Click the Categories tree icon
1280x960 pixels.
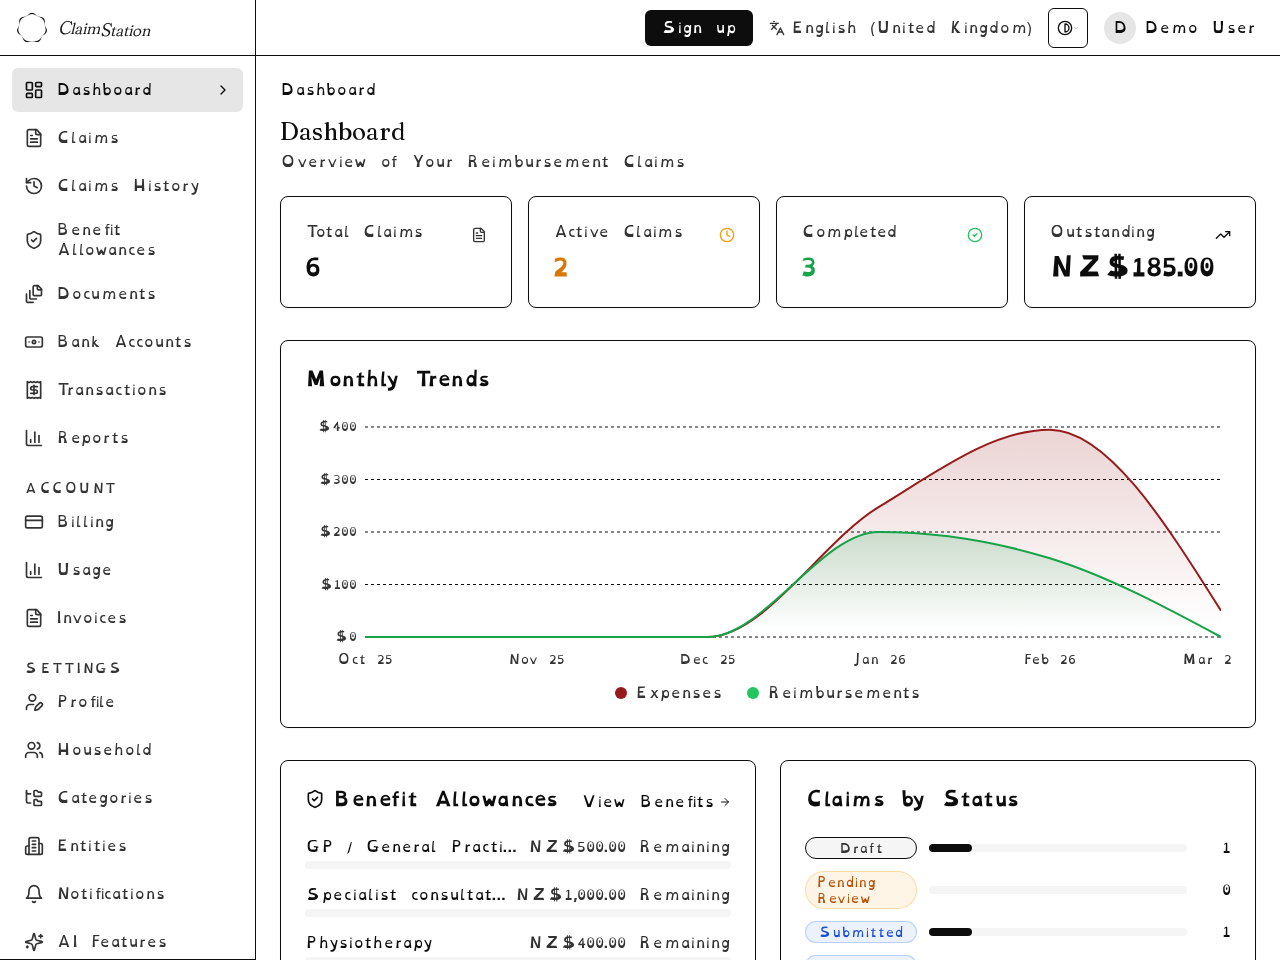point(34,798)
